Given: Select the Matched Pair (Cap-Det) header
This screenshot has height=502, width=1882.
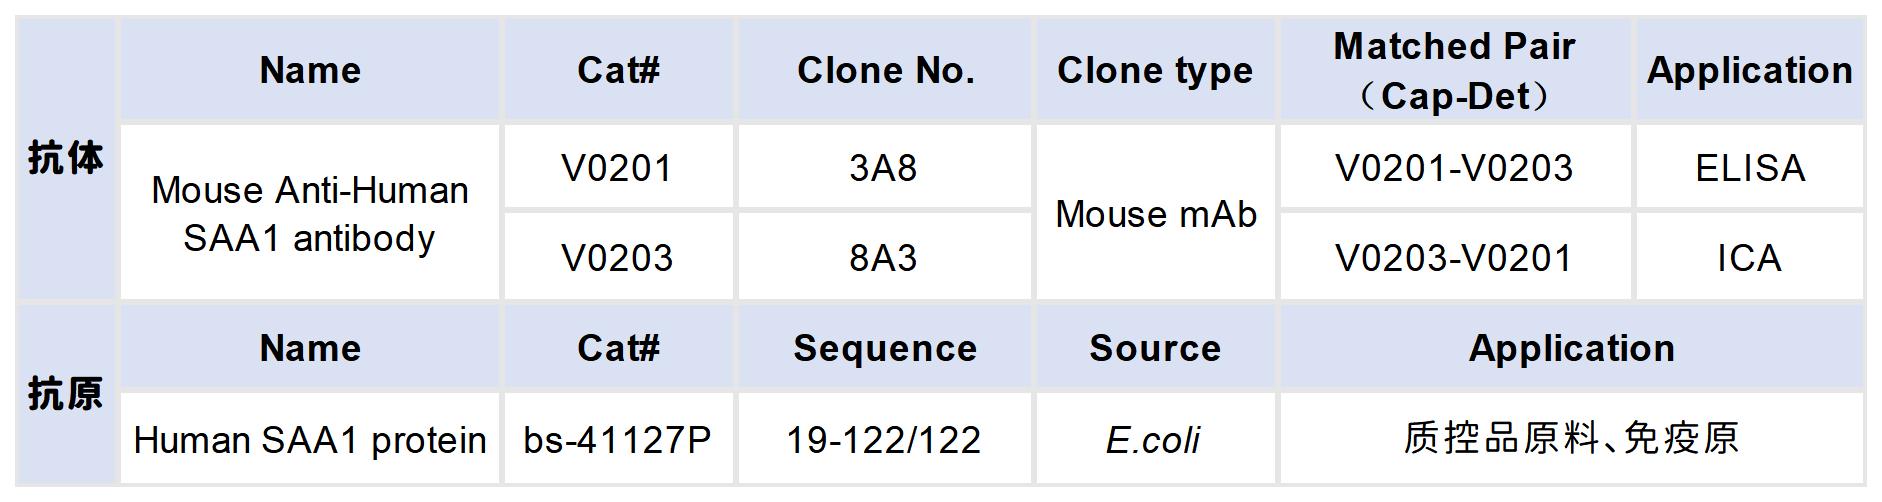Looking at the screenshot, I should pos(1454,70).
